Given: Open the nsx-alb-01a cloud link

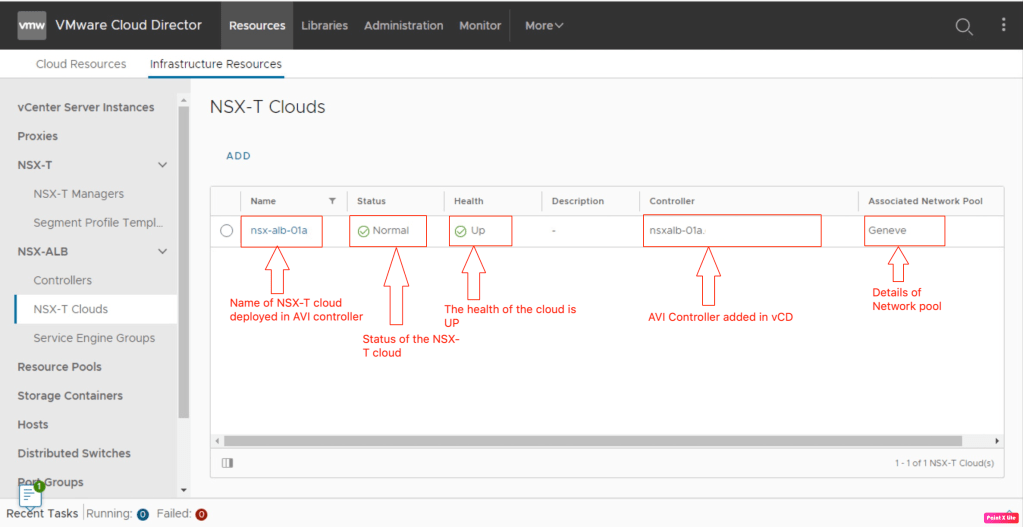Looking at the screenshot, I should [x=279, y=231].
